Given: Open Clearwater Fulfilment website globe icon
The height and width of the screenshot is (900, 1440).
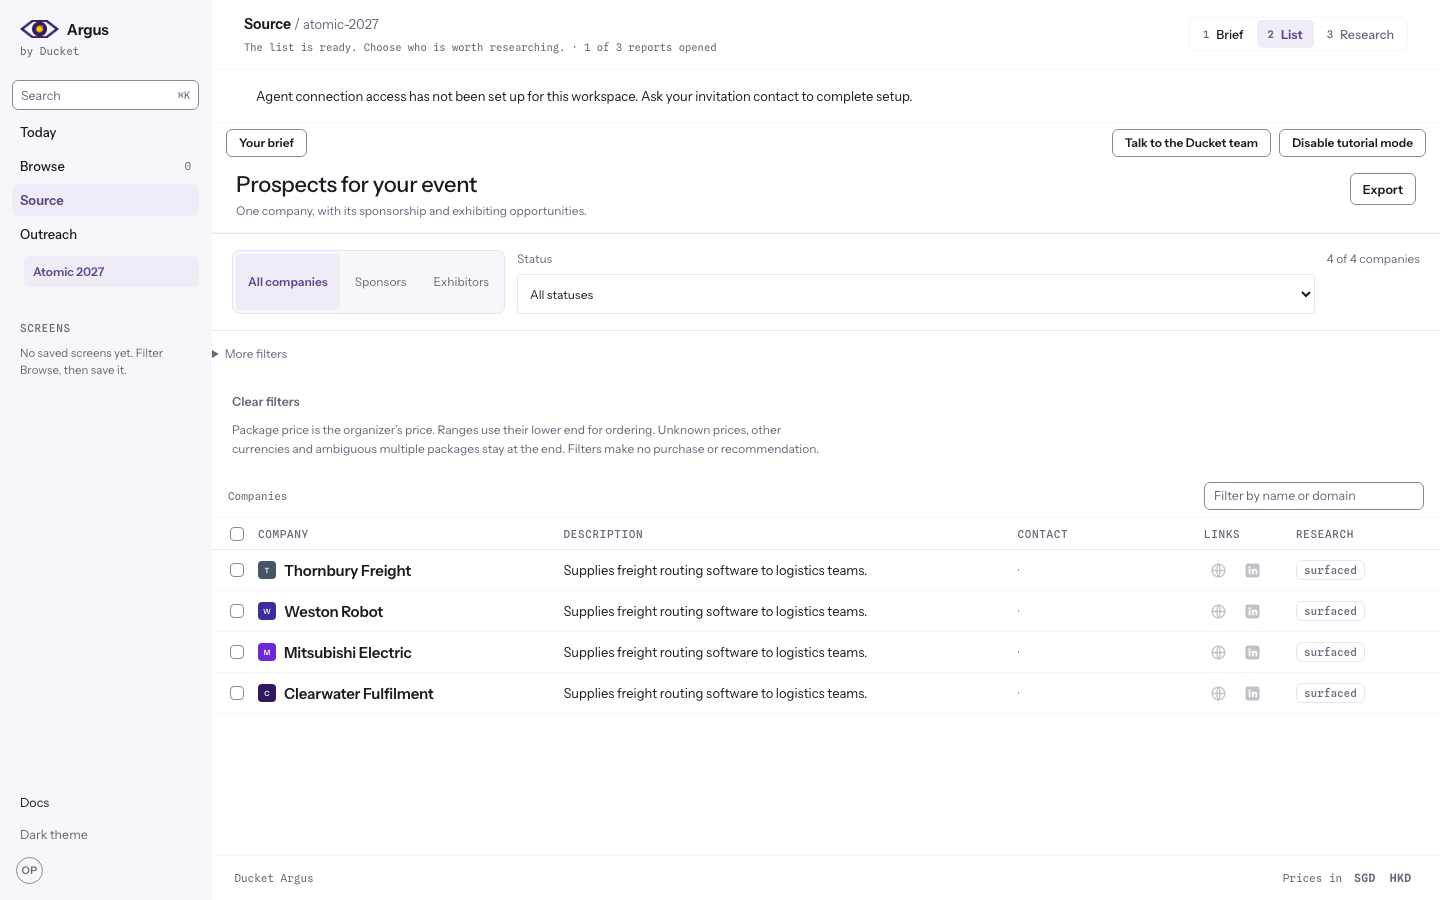Looking at the screenshot, I should point(1218,694).
